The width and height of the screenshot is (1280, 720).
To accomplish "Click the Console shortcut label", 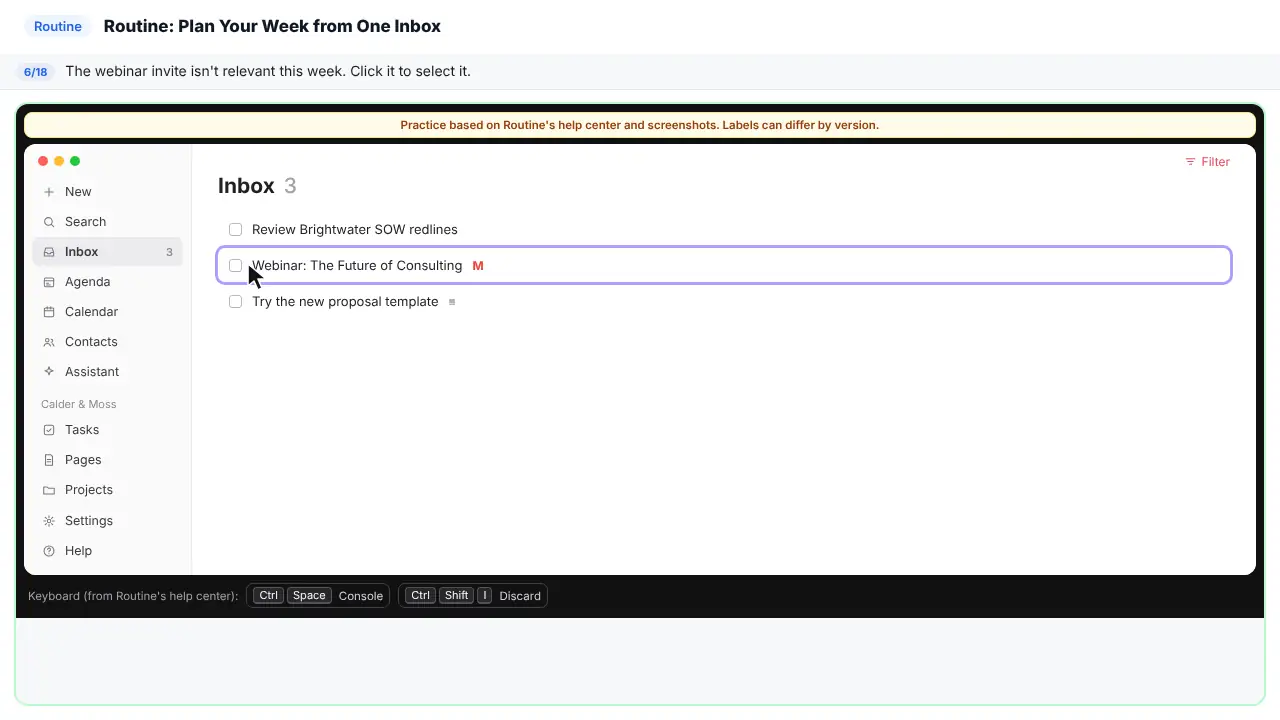I will point(361,596).
